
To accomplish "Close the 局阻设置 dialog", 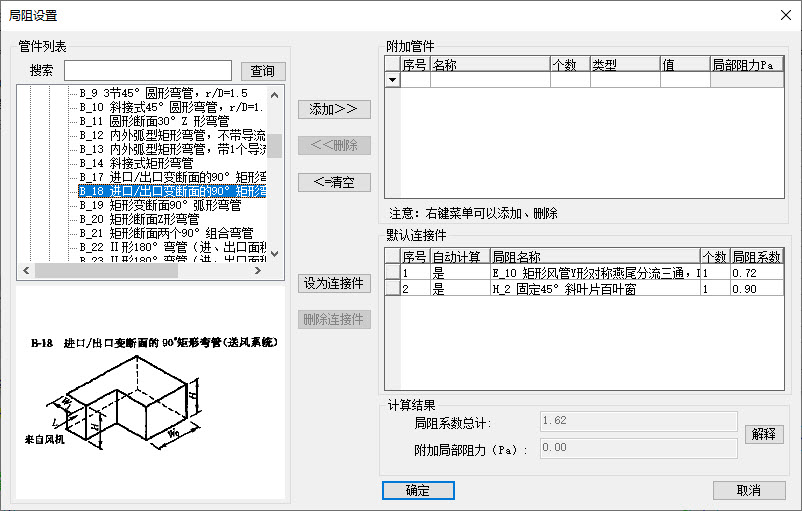I will [x=786, y=15].
